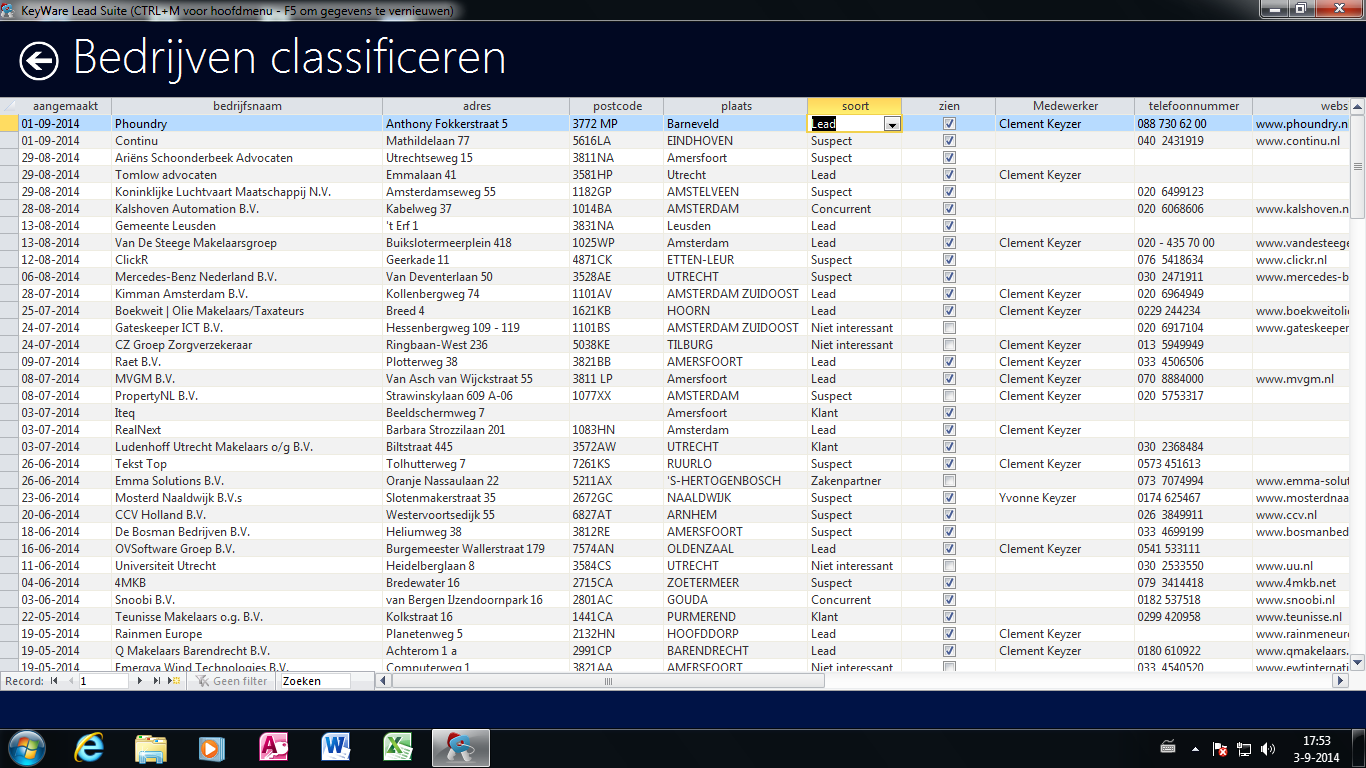This screenshot has width=1366, height=768.
Task: Click the horizontal scrollbar thumb
Action: click(x=608, y=681)
